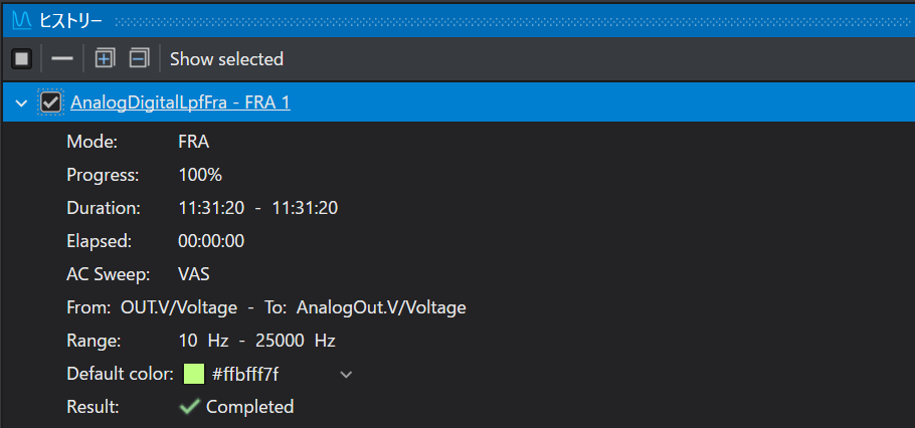Click the OUT.V/Voltage source text
This screenshot has height=428, width=915.
tap(179, 308)
